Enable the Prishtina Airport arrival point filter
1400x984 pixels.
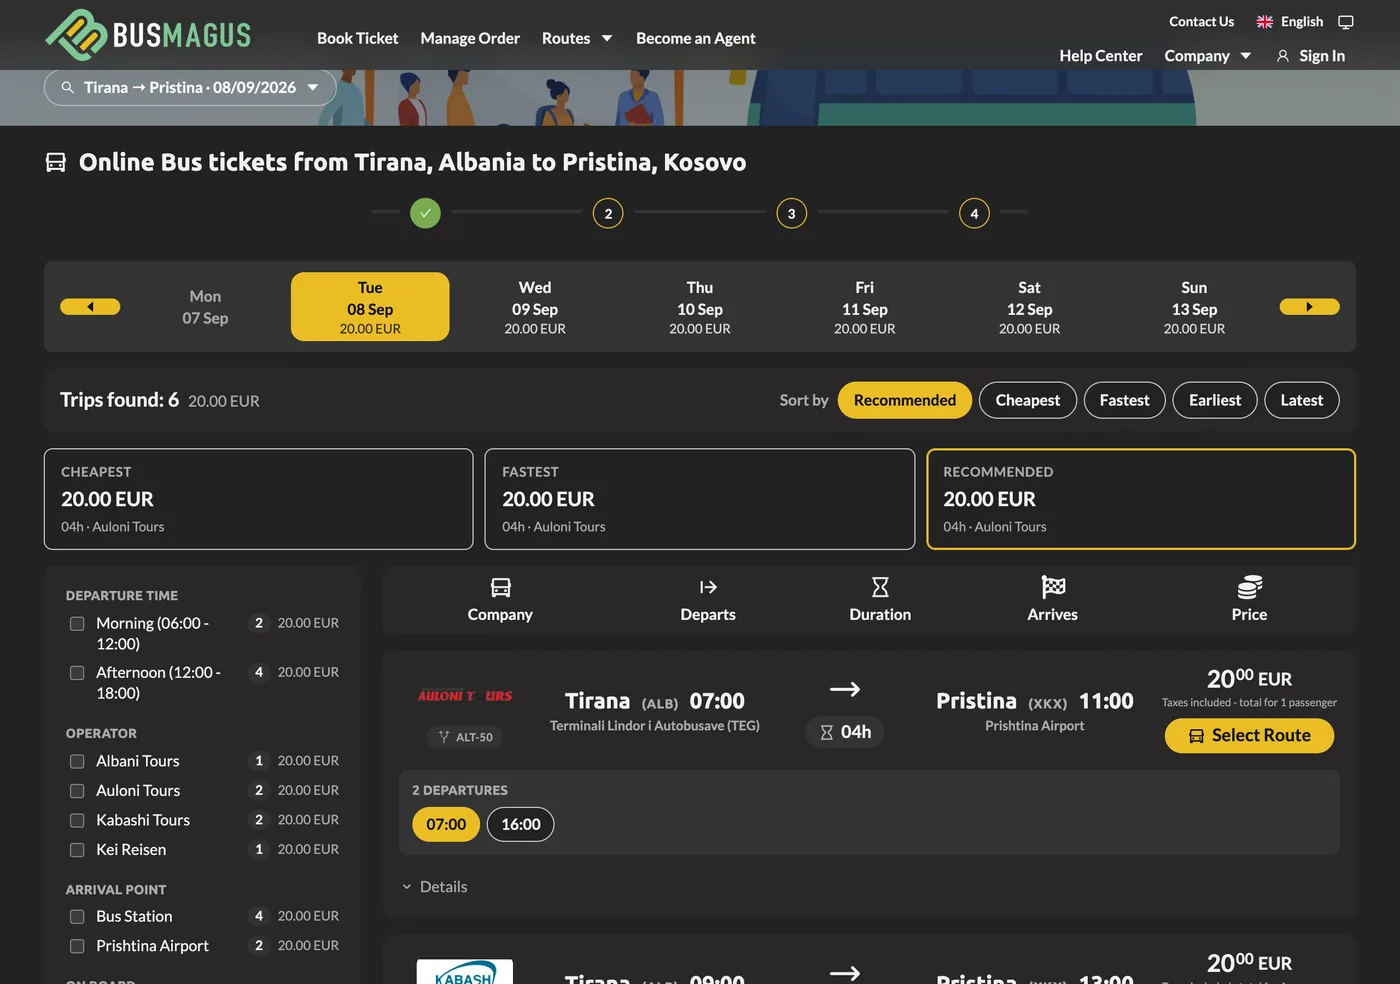pyautogui.click(x=77, y=946)
